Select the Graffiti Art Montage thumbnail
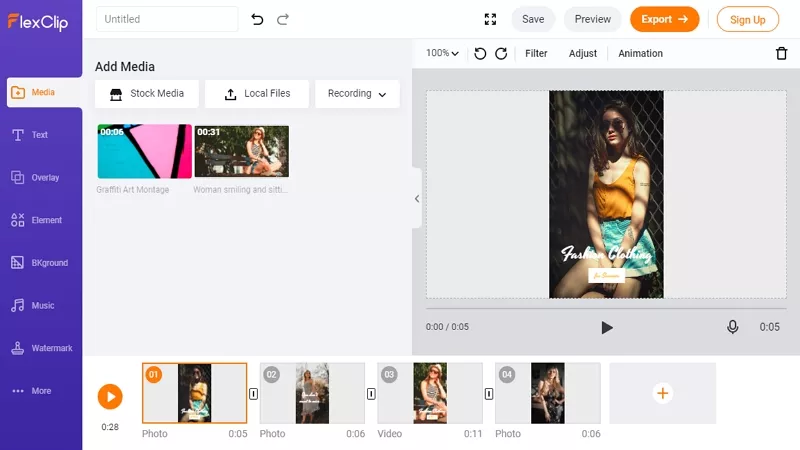Viewport: 800px width, 450px height. coord(144,152)
